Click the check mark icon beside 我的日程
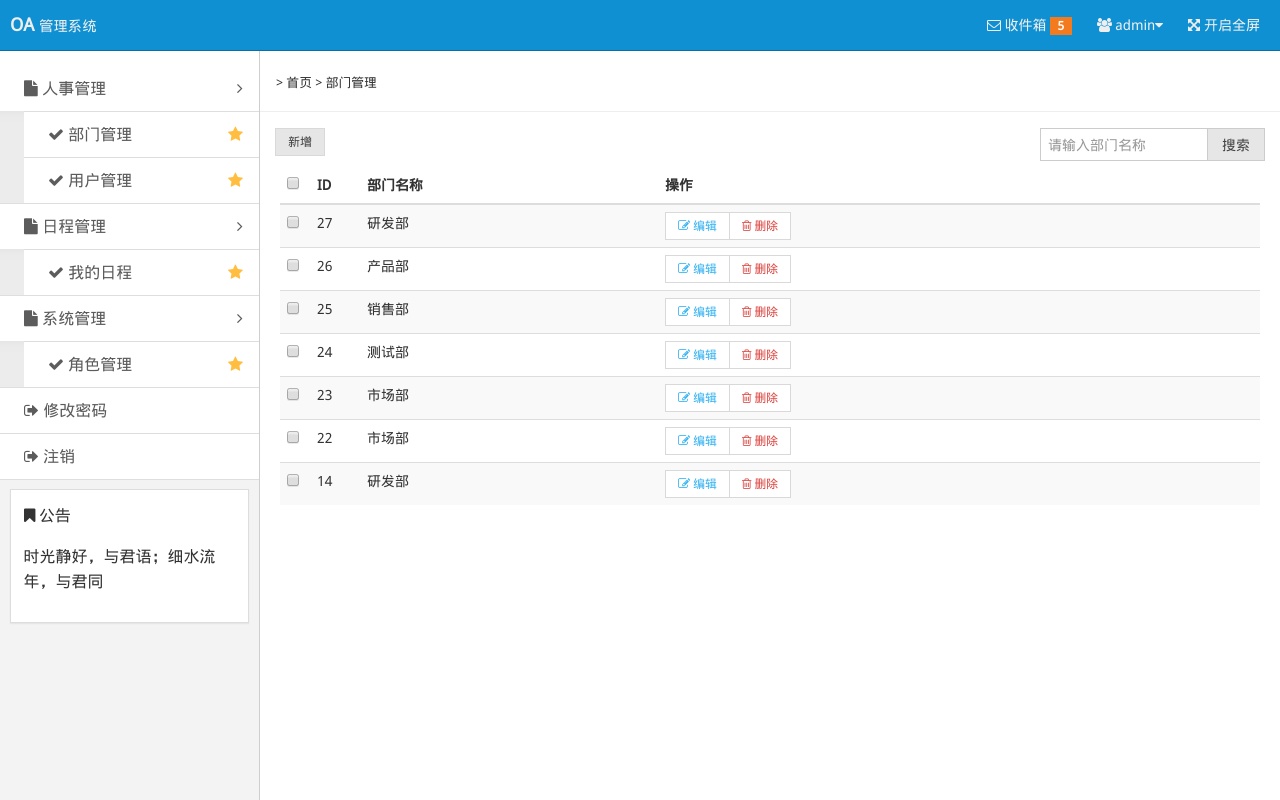 pyautogui.click(x=56, y=273)
